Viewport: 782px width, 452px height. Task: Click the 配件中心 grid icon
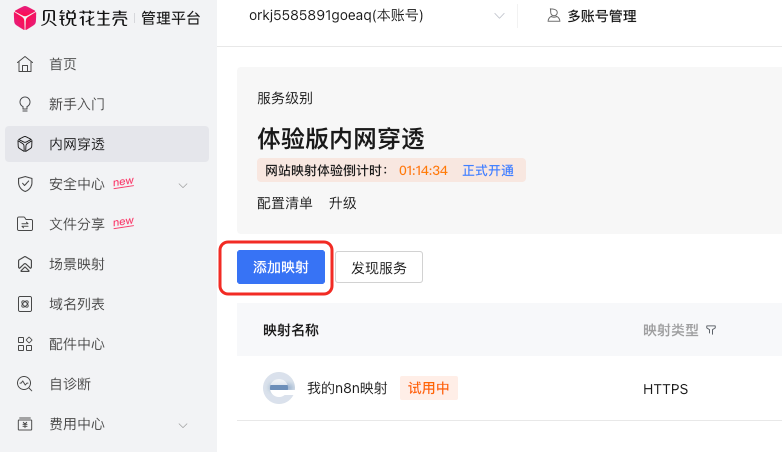coord(25,344)
